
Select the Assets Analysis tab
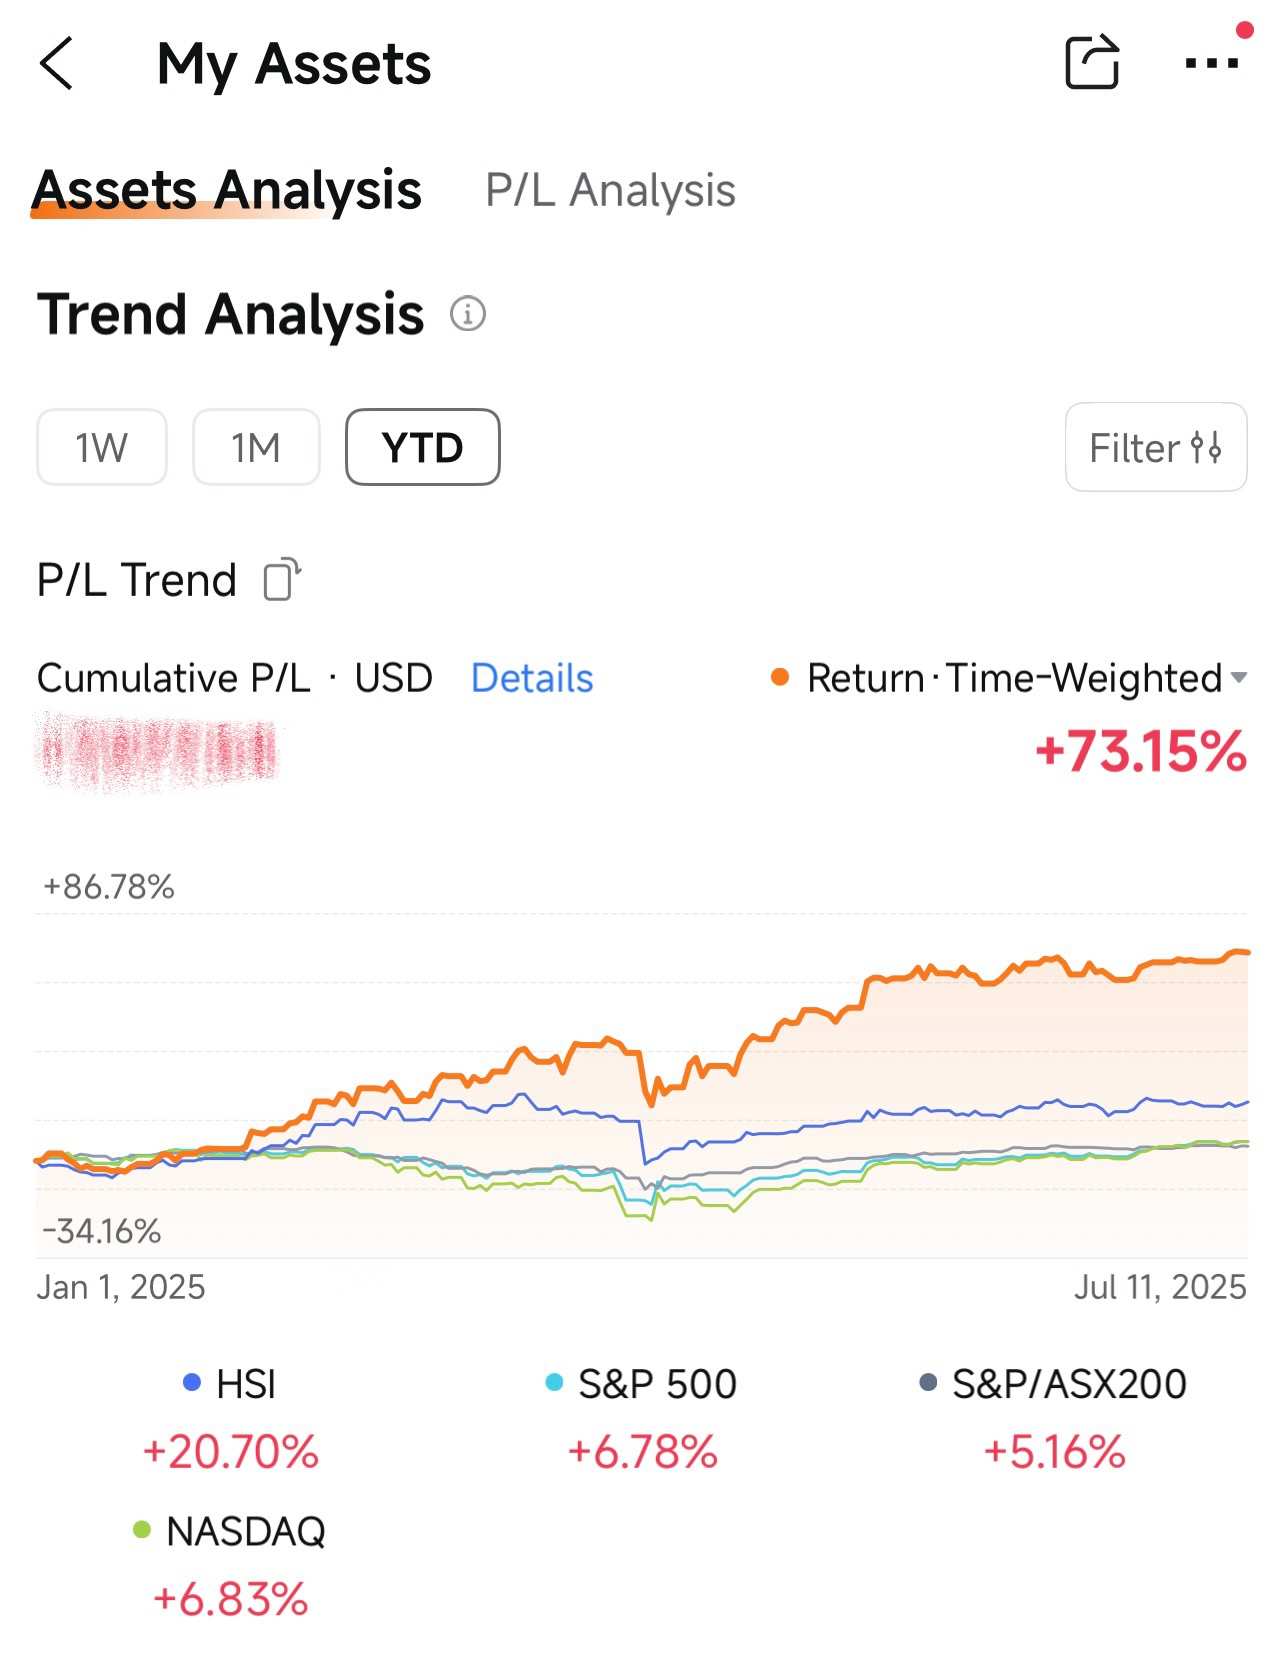point(227,190)
